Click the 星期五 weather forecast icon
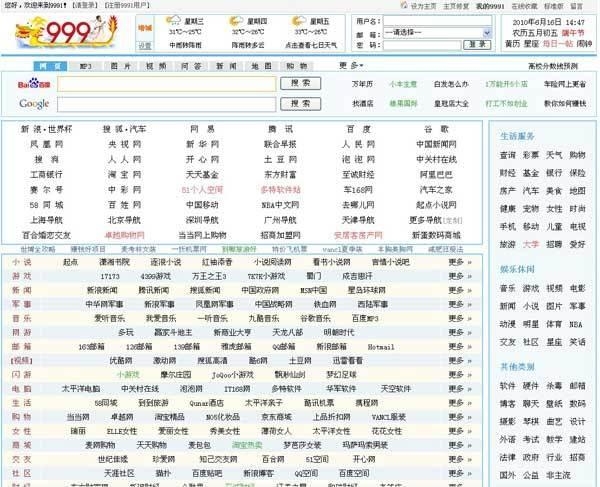The height and width of the screenshot is (487, 600). point(299,20)
